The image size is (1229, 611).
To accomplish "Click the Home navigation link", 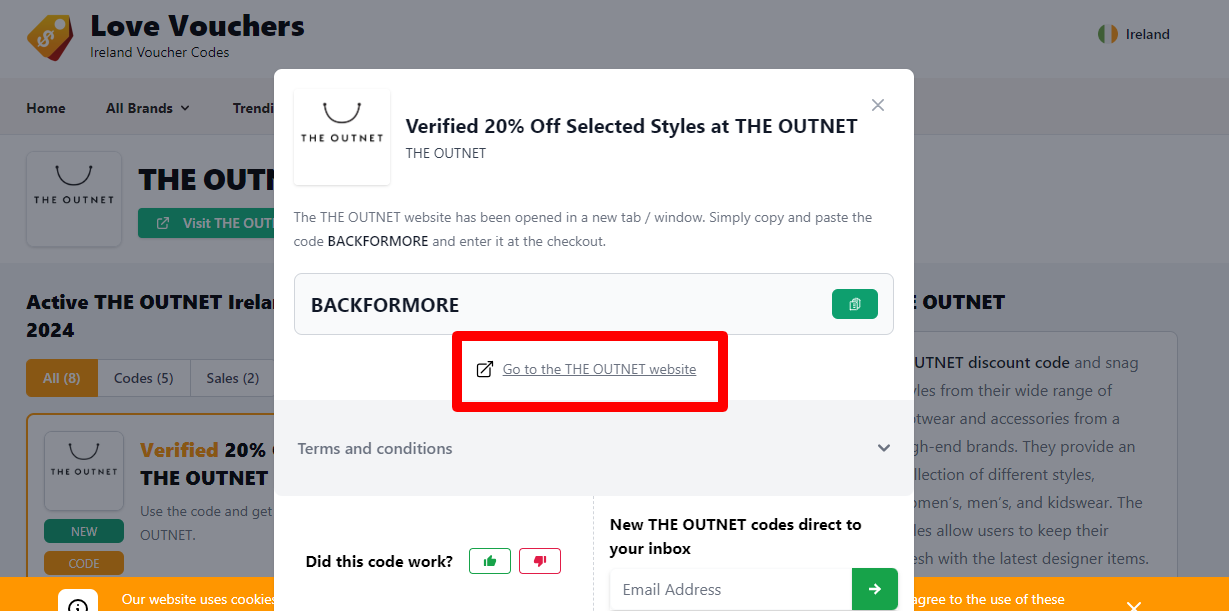I will pyautogui.click(x=45, y=107).
